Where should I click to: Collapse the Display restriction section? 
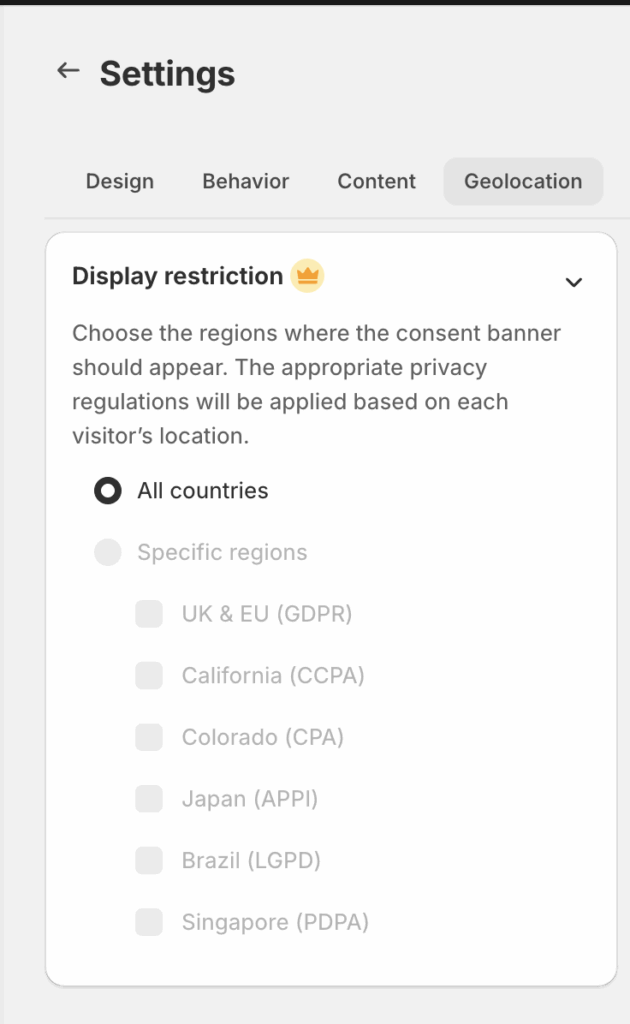(574, 282)
